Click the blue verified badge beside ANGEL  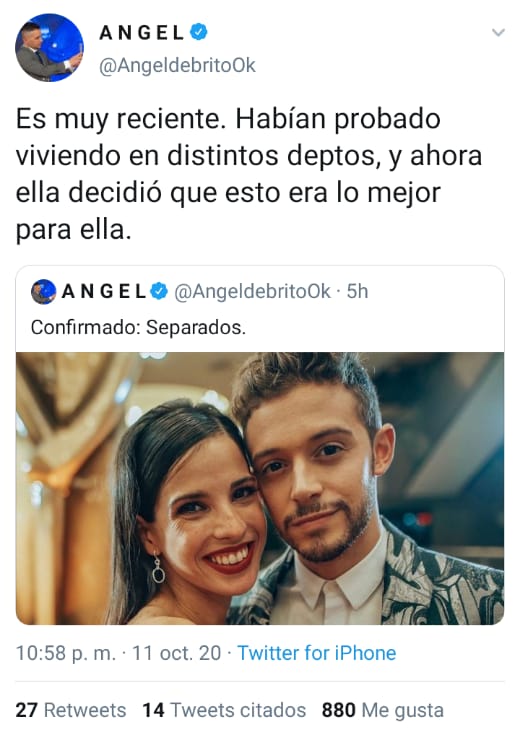point(198,32)
